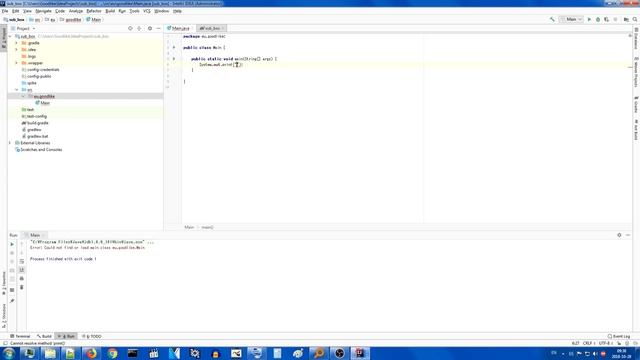
Task: Open the Windows Start menu
Action: 9,353
